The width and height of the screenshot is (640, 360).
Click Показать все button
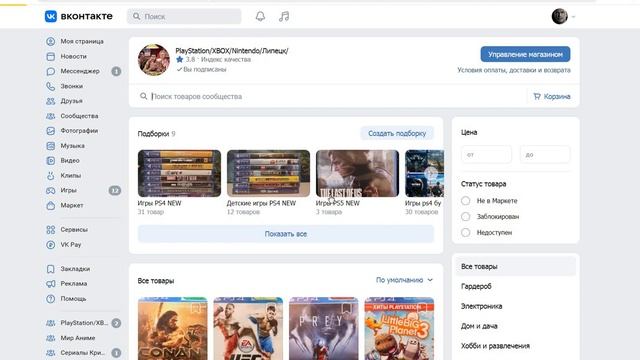pyautogui.click(x=286, y=234)
